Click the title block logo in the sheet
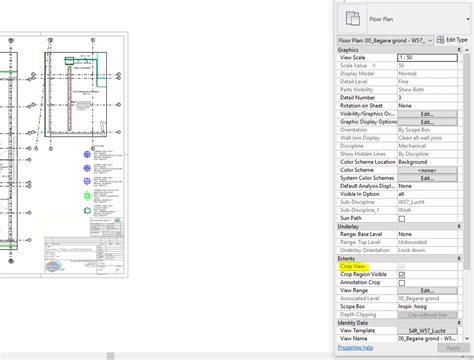474x360 pixels. tap(53, 266)
